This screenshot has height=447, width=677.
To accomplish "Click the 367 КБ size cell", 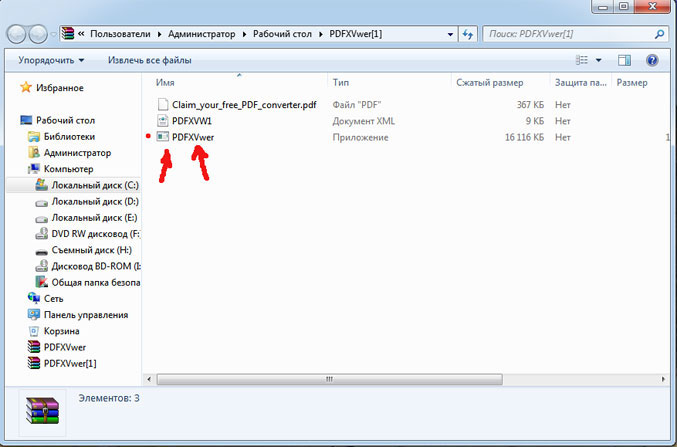I will click(530, 105).
